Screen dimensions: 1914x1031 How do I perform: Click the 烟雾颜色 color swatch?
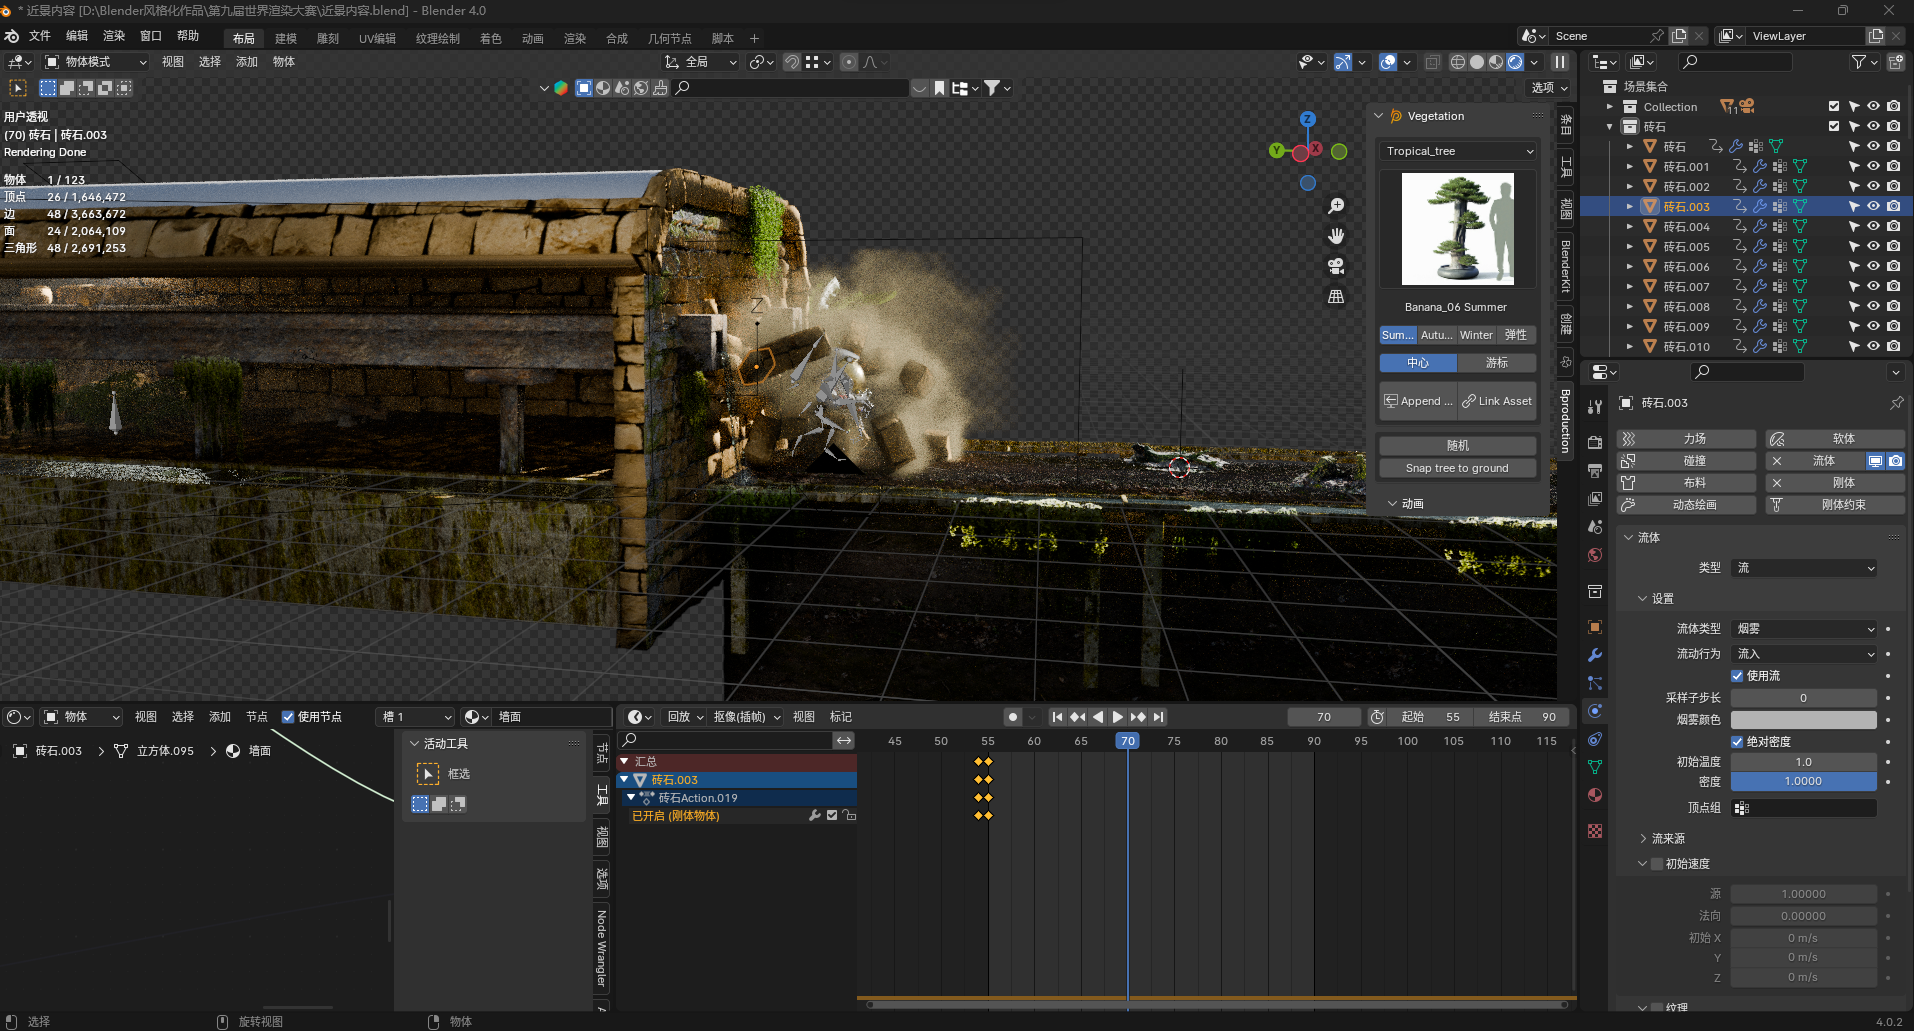(x=1803, y=719)
